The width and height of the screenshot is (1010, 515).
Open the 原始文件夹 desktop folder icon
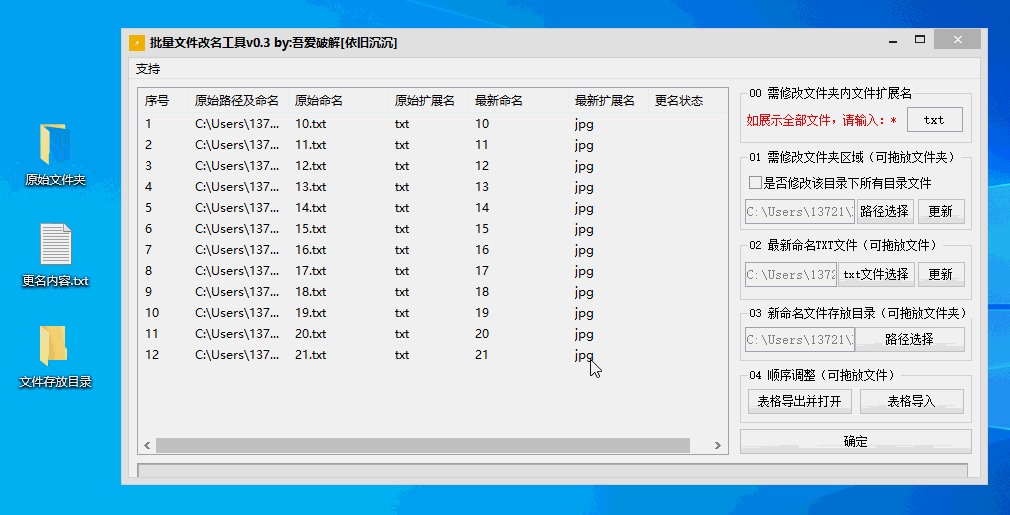pos(54,145)
